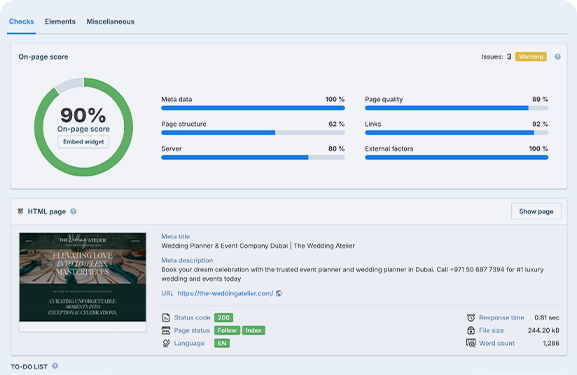Screen dimensions: 577x375
Task: Click the Word count icon
Action: [x=471, y=343]
